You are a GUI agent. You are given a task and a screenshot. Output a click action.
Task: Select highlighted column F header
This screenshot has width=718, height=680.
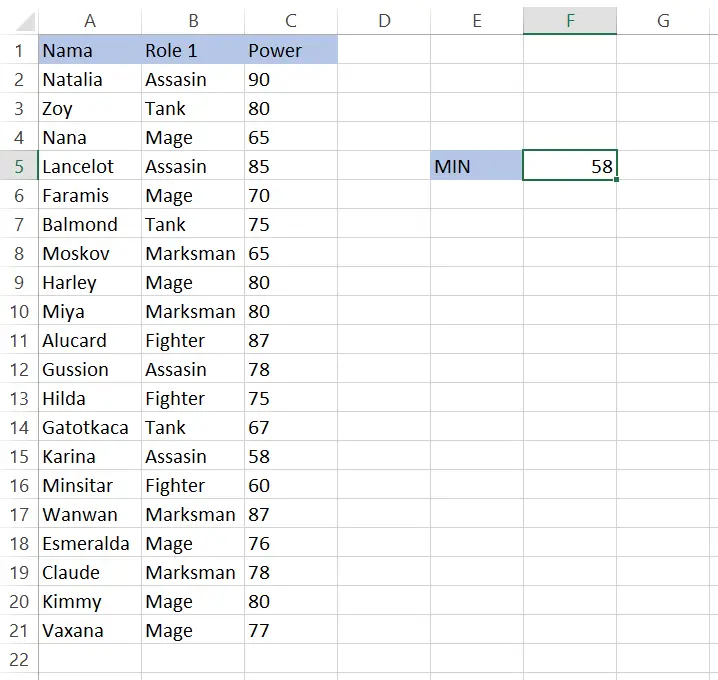coord(570,21)
